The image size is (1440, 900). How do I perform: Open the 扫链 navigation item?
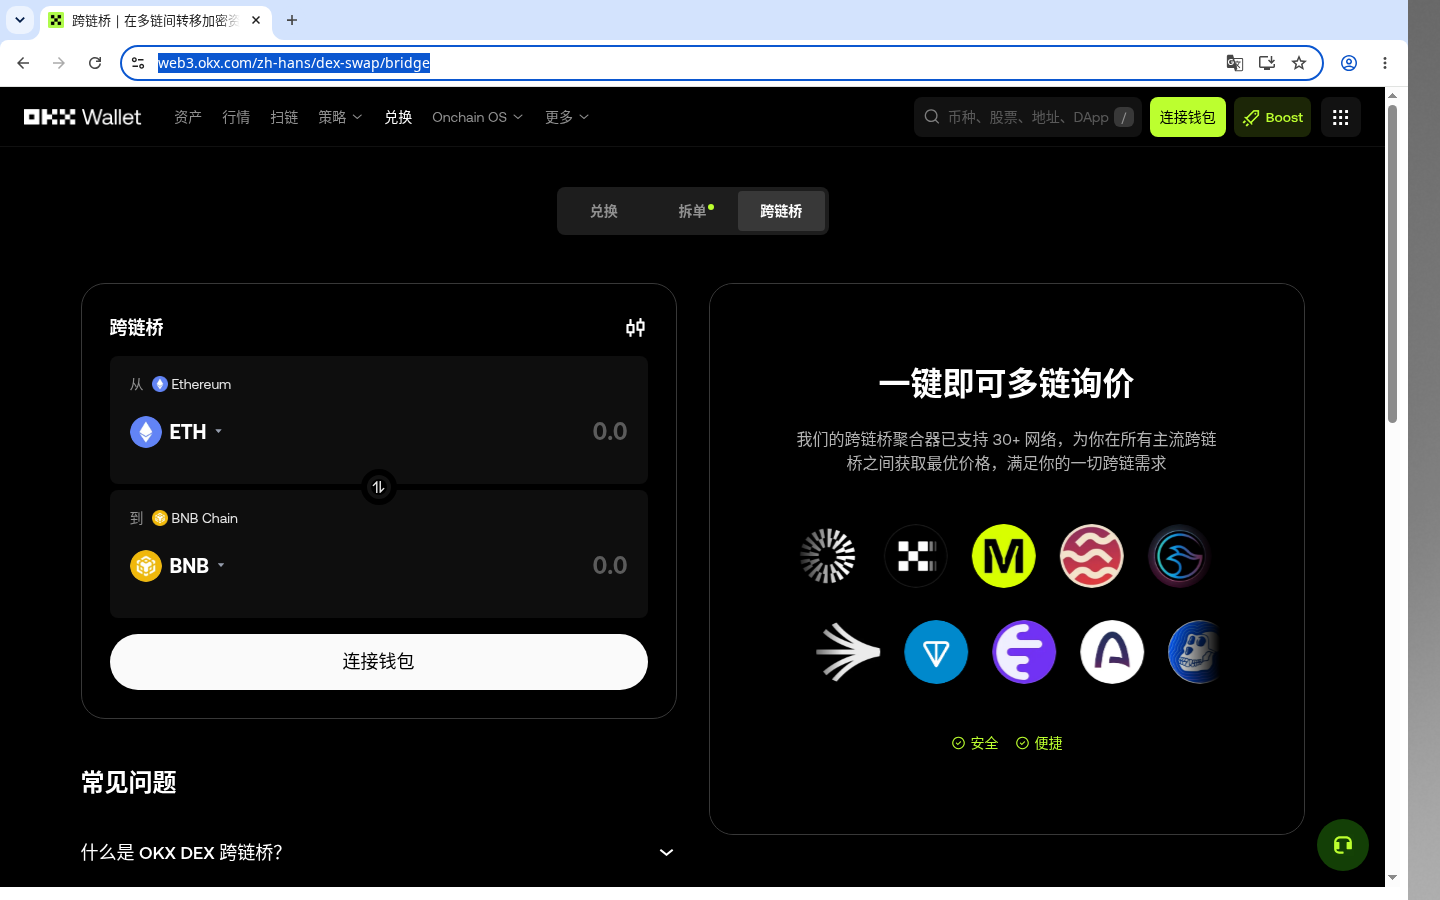click(x=284, y=117)
